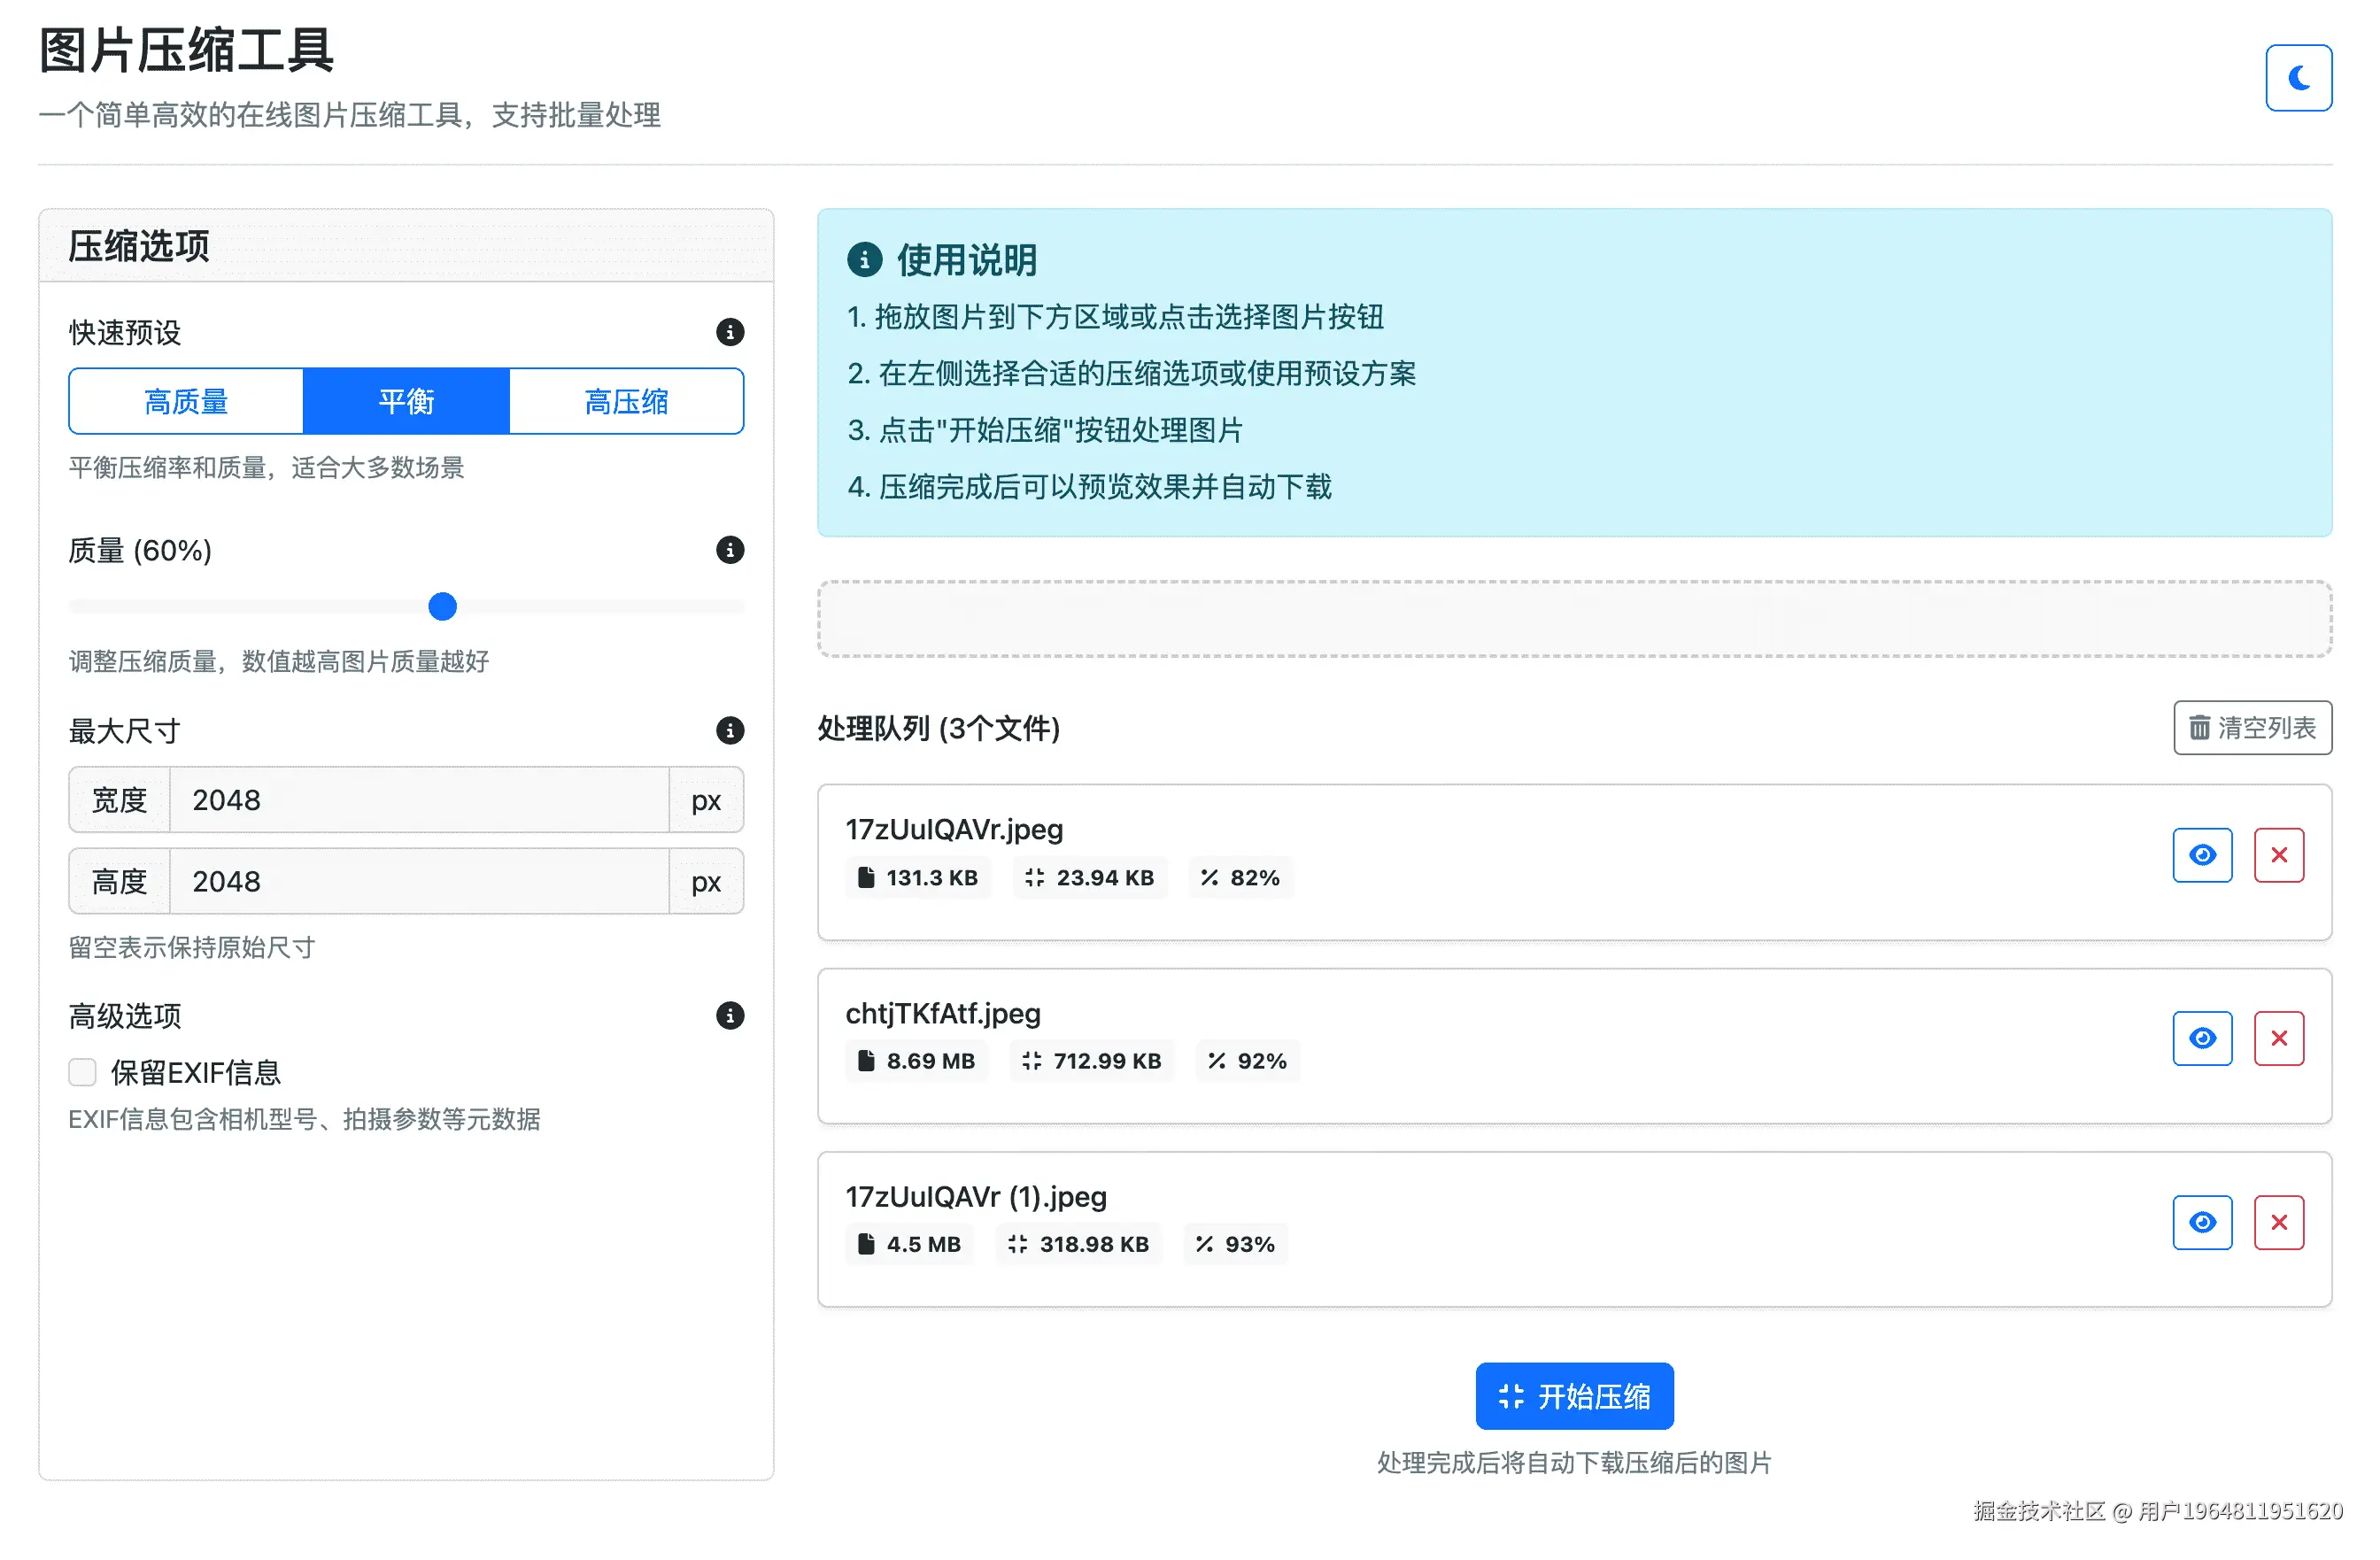Select the 高压缩 preset

point(626,402)
